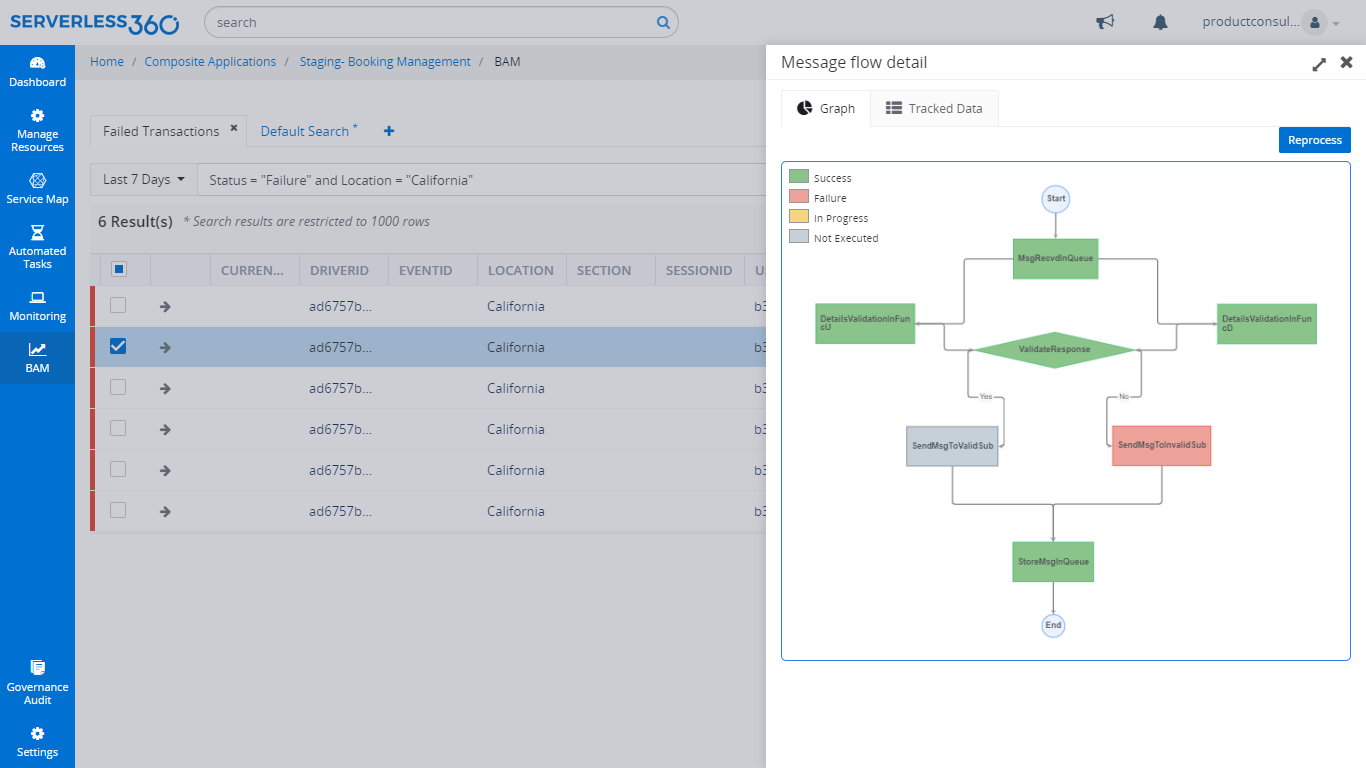Viewport: 1366px width, 768px height.
Task: Open the Last 7 Days dropdown
Action: 144,180
